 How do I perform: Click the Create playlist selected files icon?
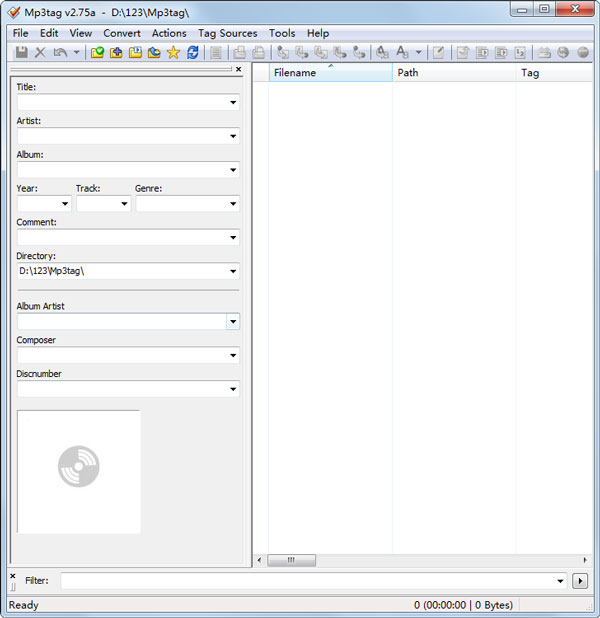[501, 52]
